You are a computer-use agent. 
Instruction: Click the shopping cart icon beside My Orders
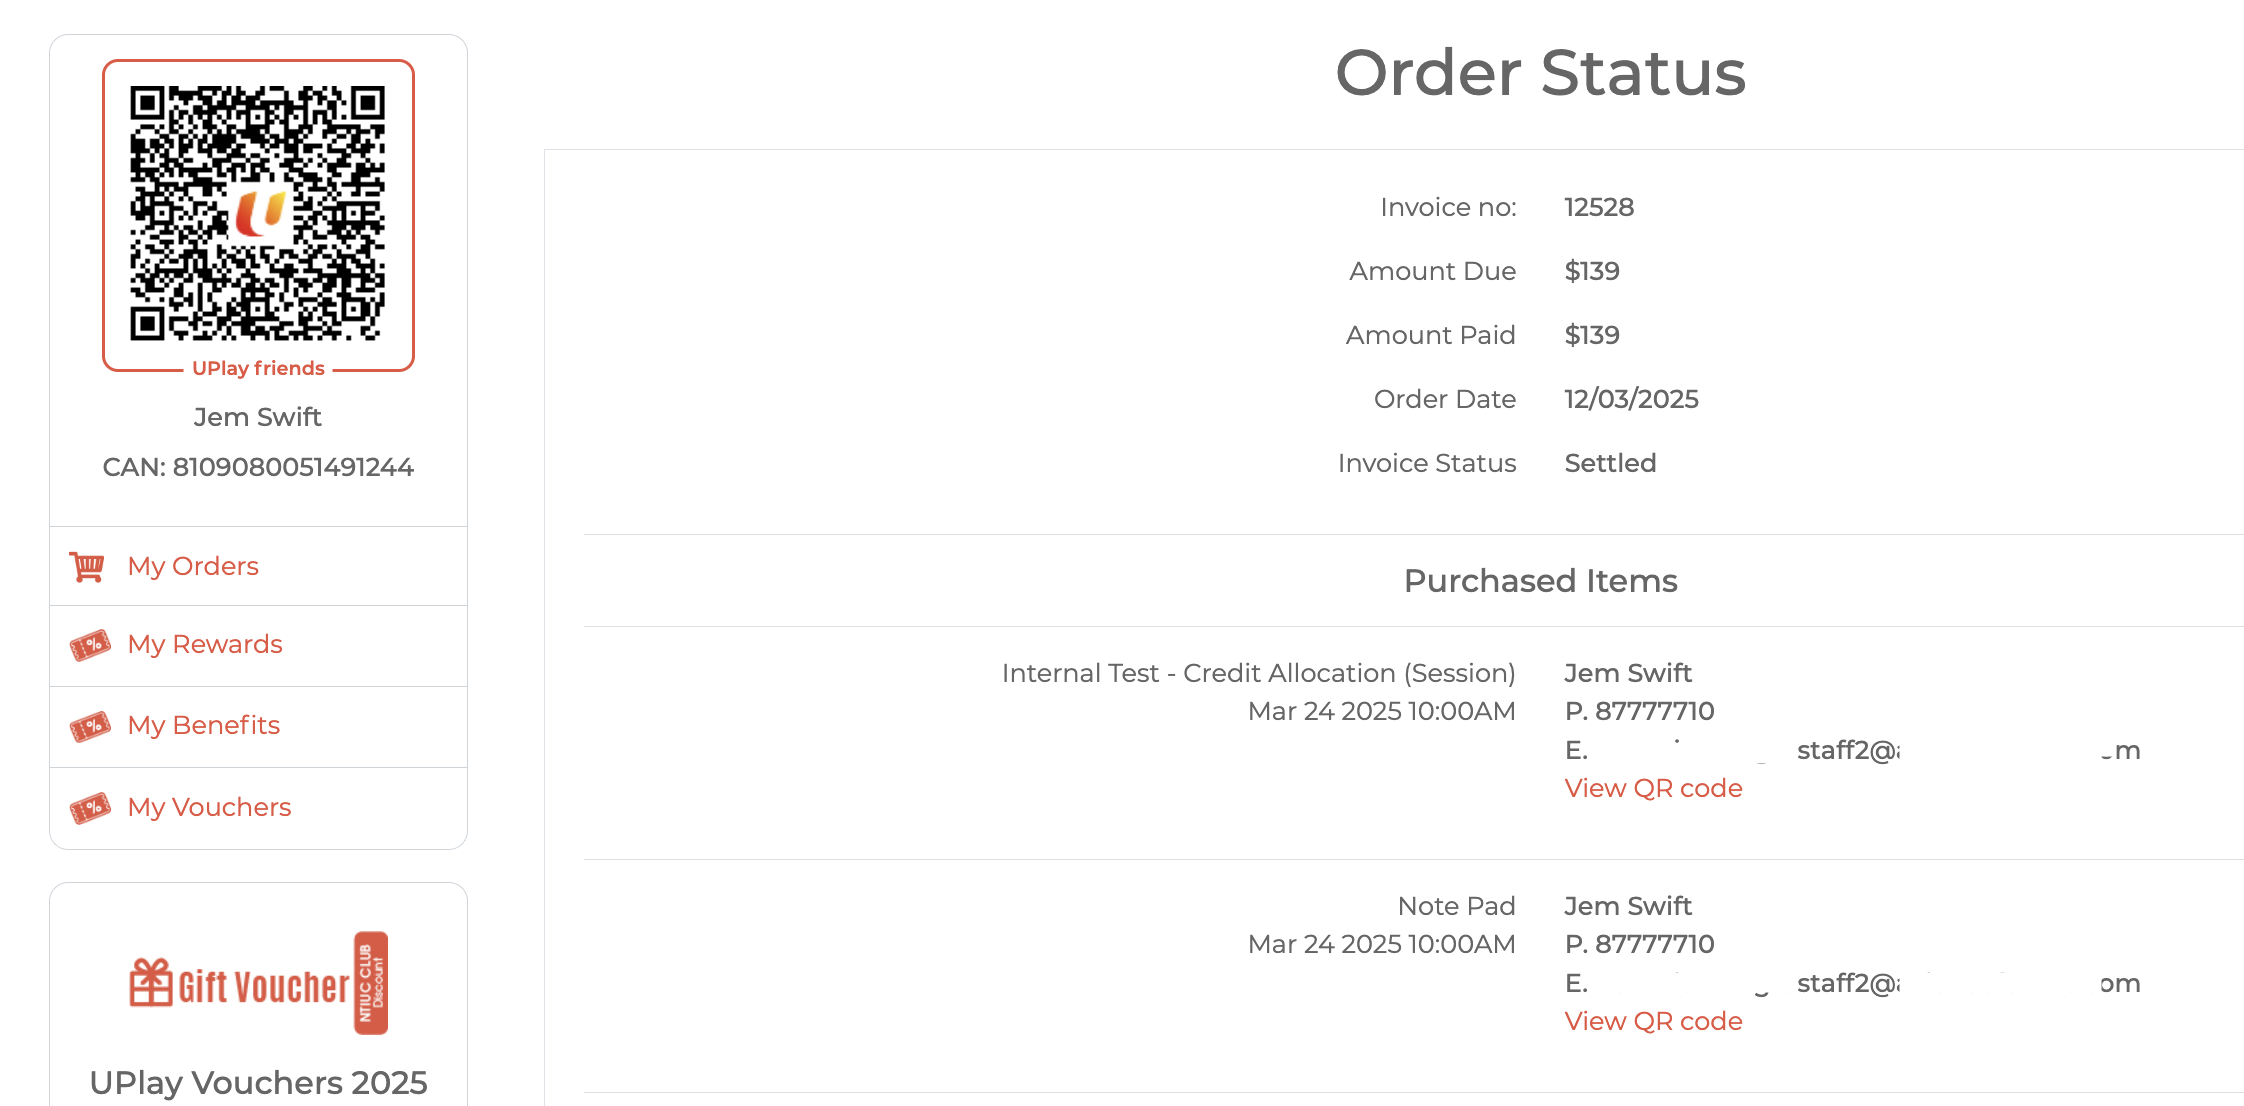click(87, 566)
